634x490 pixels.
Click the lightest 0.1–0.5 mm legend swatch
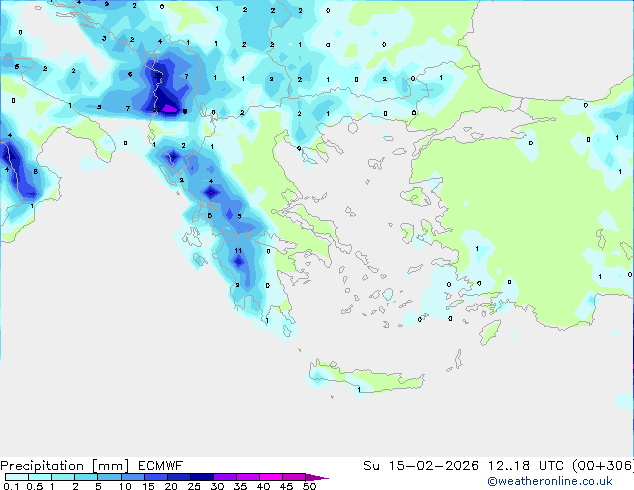click(17, 477)
